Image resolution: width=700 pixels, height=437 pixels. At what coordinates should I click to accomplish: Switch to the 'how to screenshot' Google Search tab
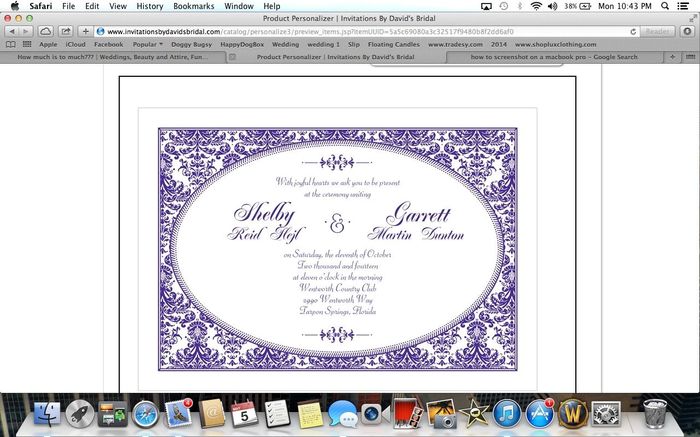click(x=554, y=57)
